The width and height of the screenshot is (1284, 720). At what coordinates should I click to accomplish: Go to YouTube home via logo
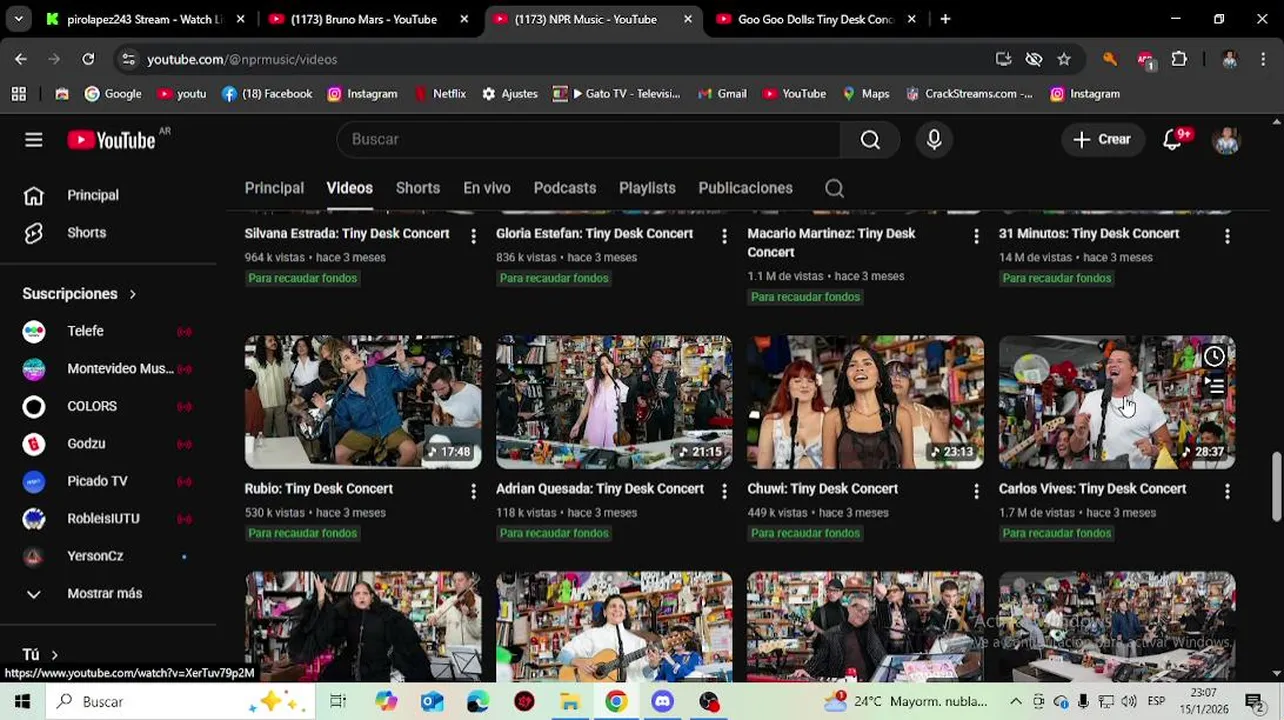click(x=111, y=140)
